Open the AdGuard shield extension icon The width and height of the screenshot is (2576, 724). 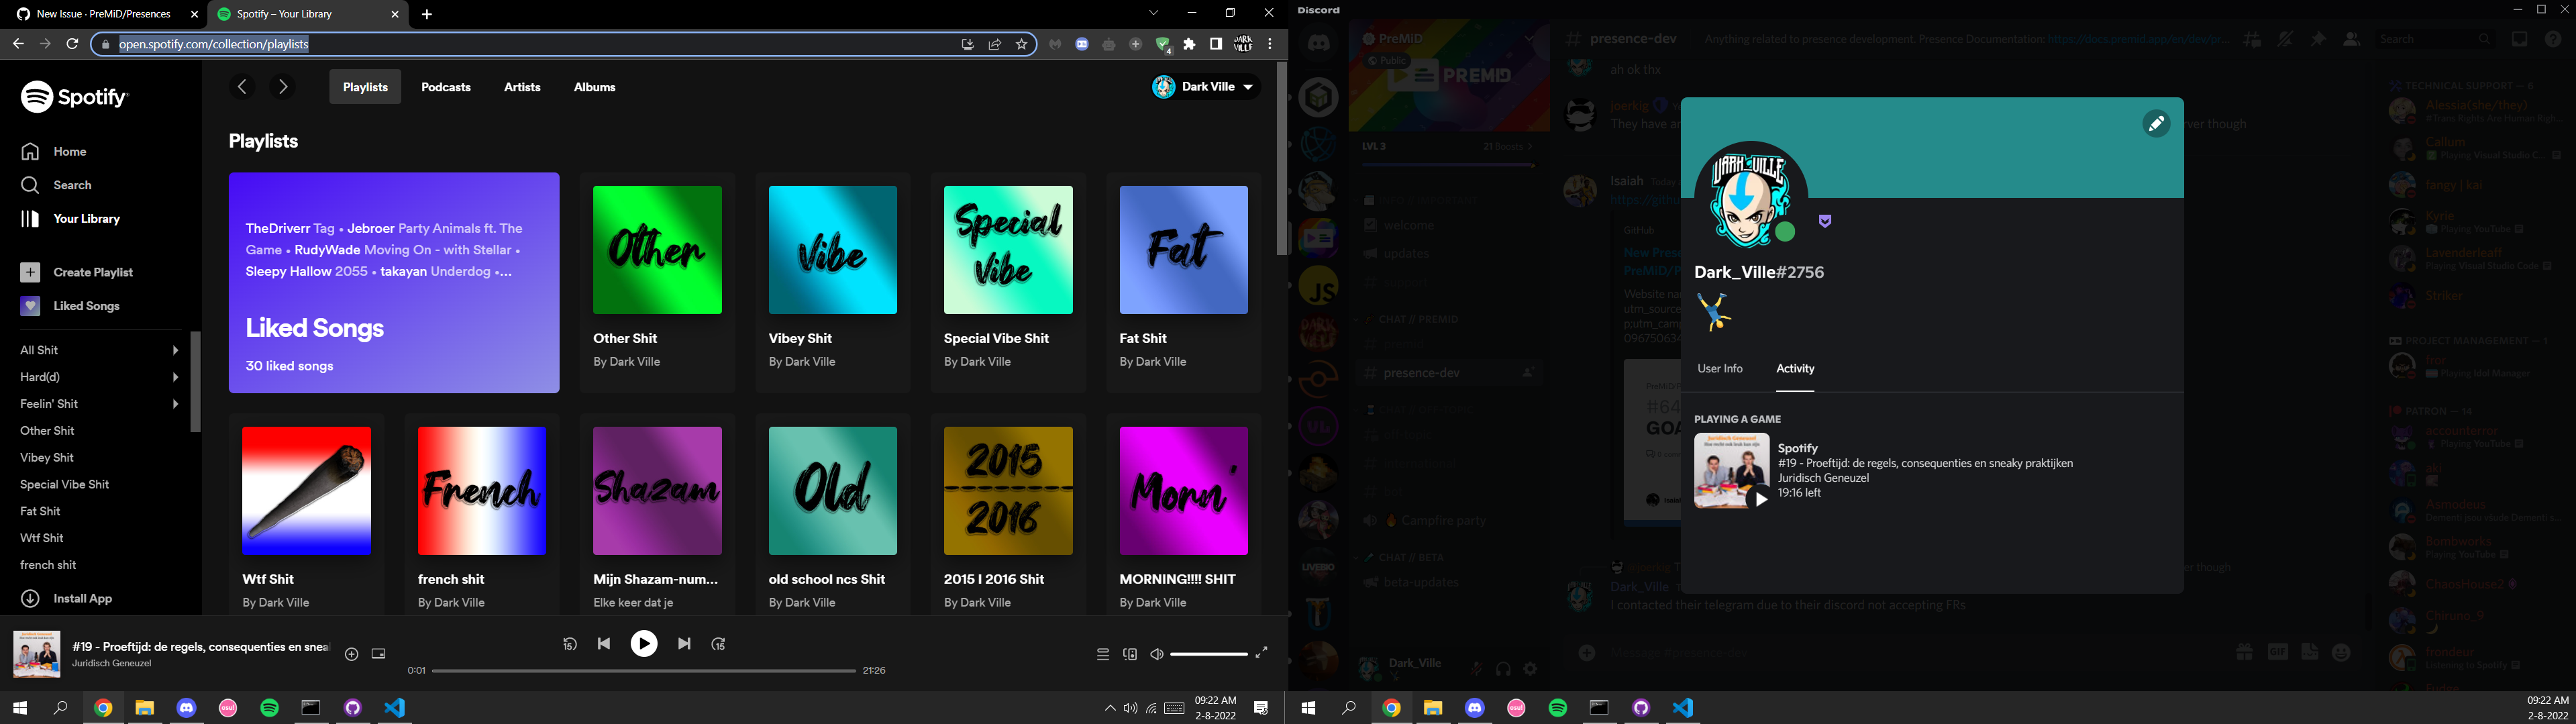(1163, 44)
